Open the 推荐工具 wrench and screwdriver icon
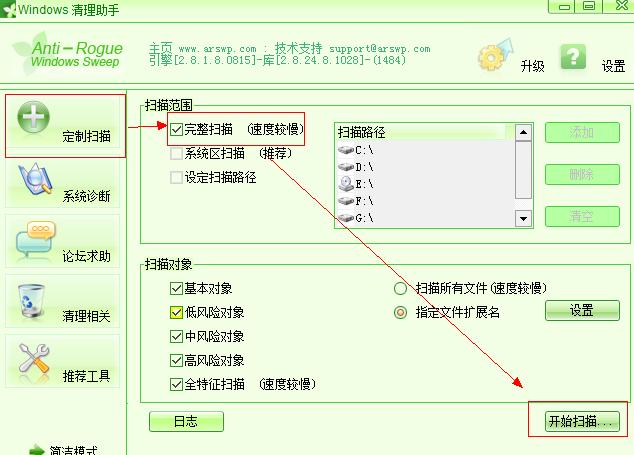Screen dimensions: 634x455 tap(34, 361)
